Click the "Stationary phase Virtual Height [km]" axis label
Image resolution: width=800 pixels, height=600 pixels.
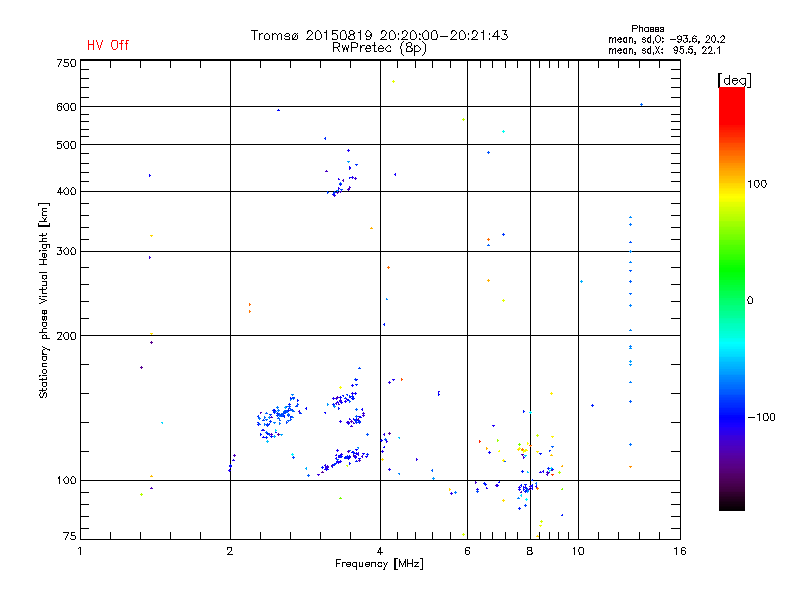click(x=44, y=300)
